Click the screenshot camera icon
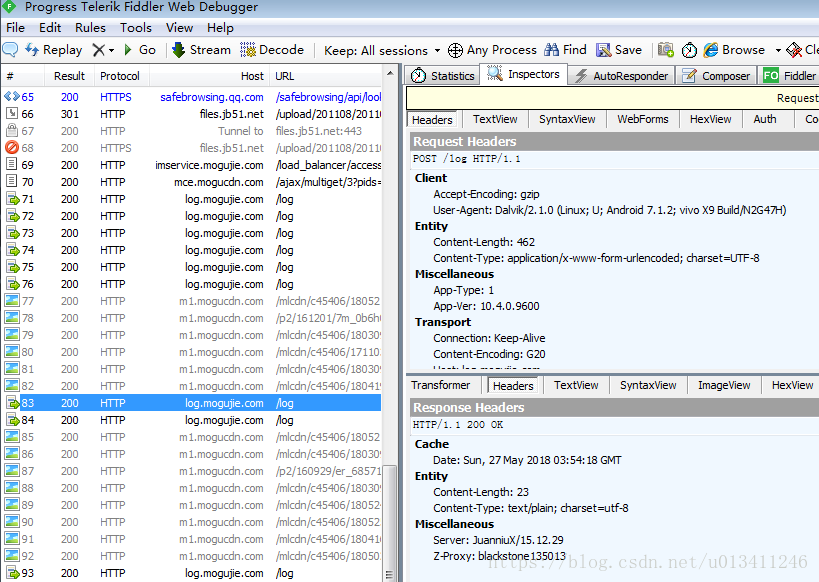The image size is (819, 582). (x=665, y=50)
